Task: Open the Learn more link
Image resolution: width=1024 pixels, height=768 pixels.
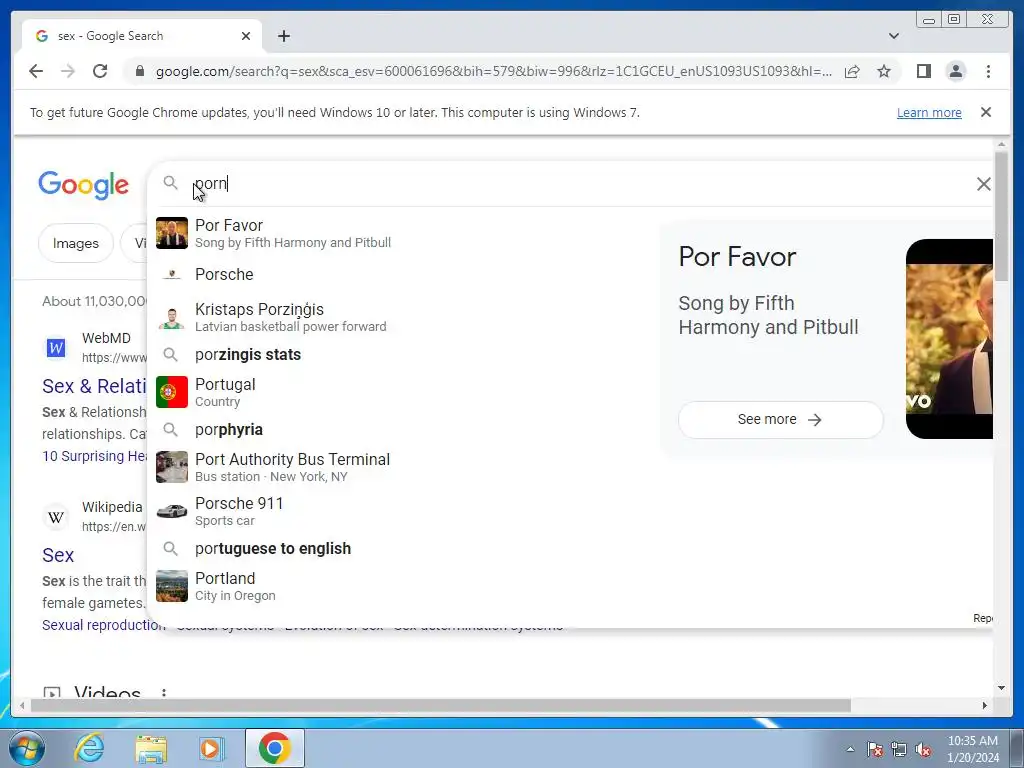Action: [x=929, y=112]
